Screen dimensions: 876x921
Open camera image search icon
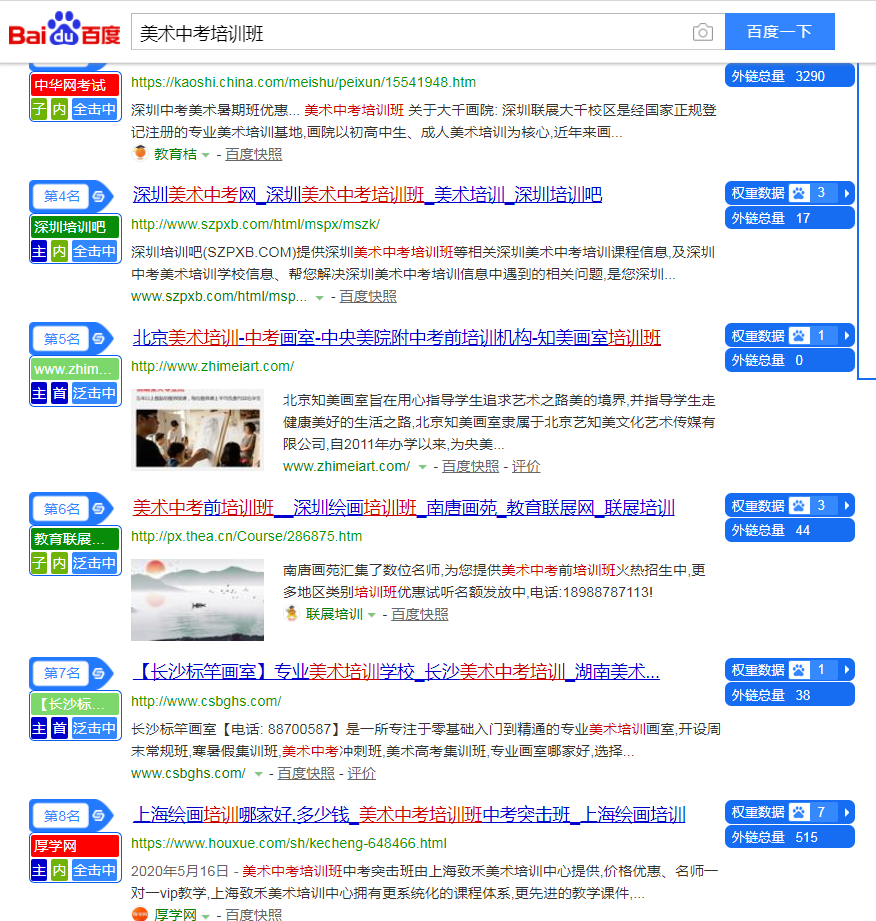click(x=703, y=32)
